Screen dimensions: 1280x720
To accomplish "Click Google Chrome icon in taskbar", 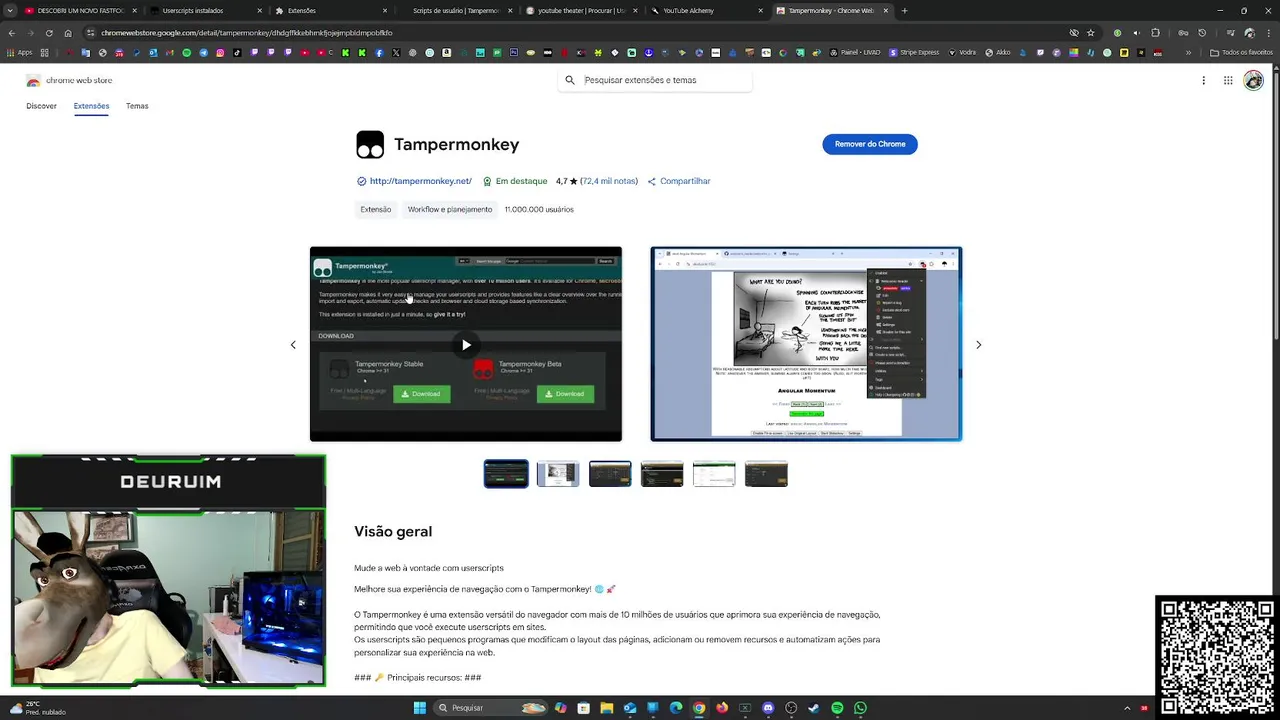I will (699, 708).
